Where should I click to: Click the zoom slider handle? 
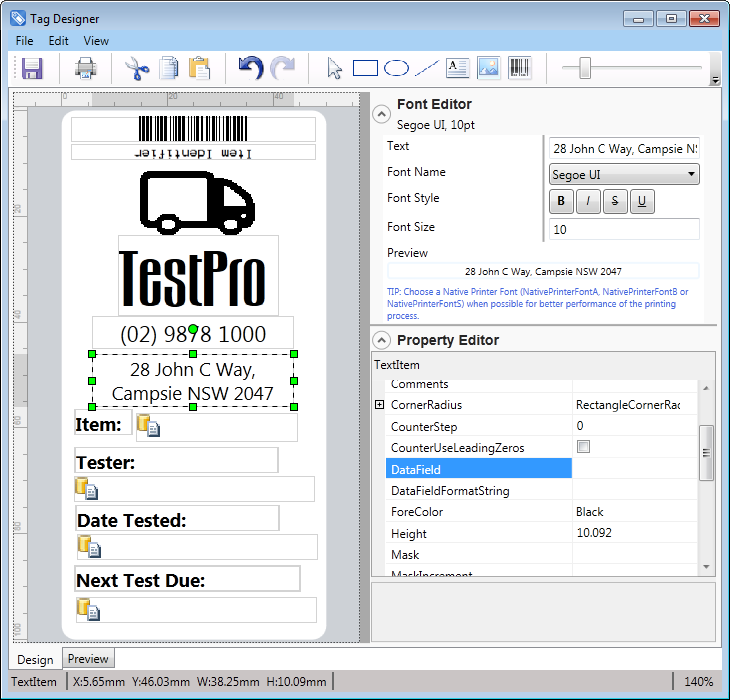pos(585,68)
